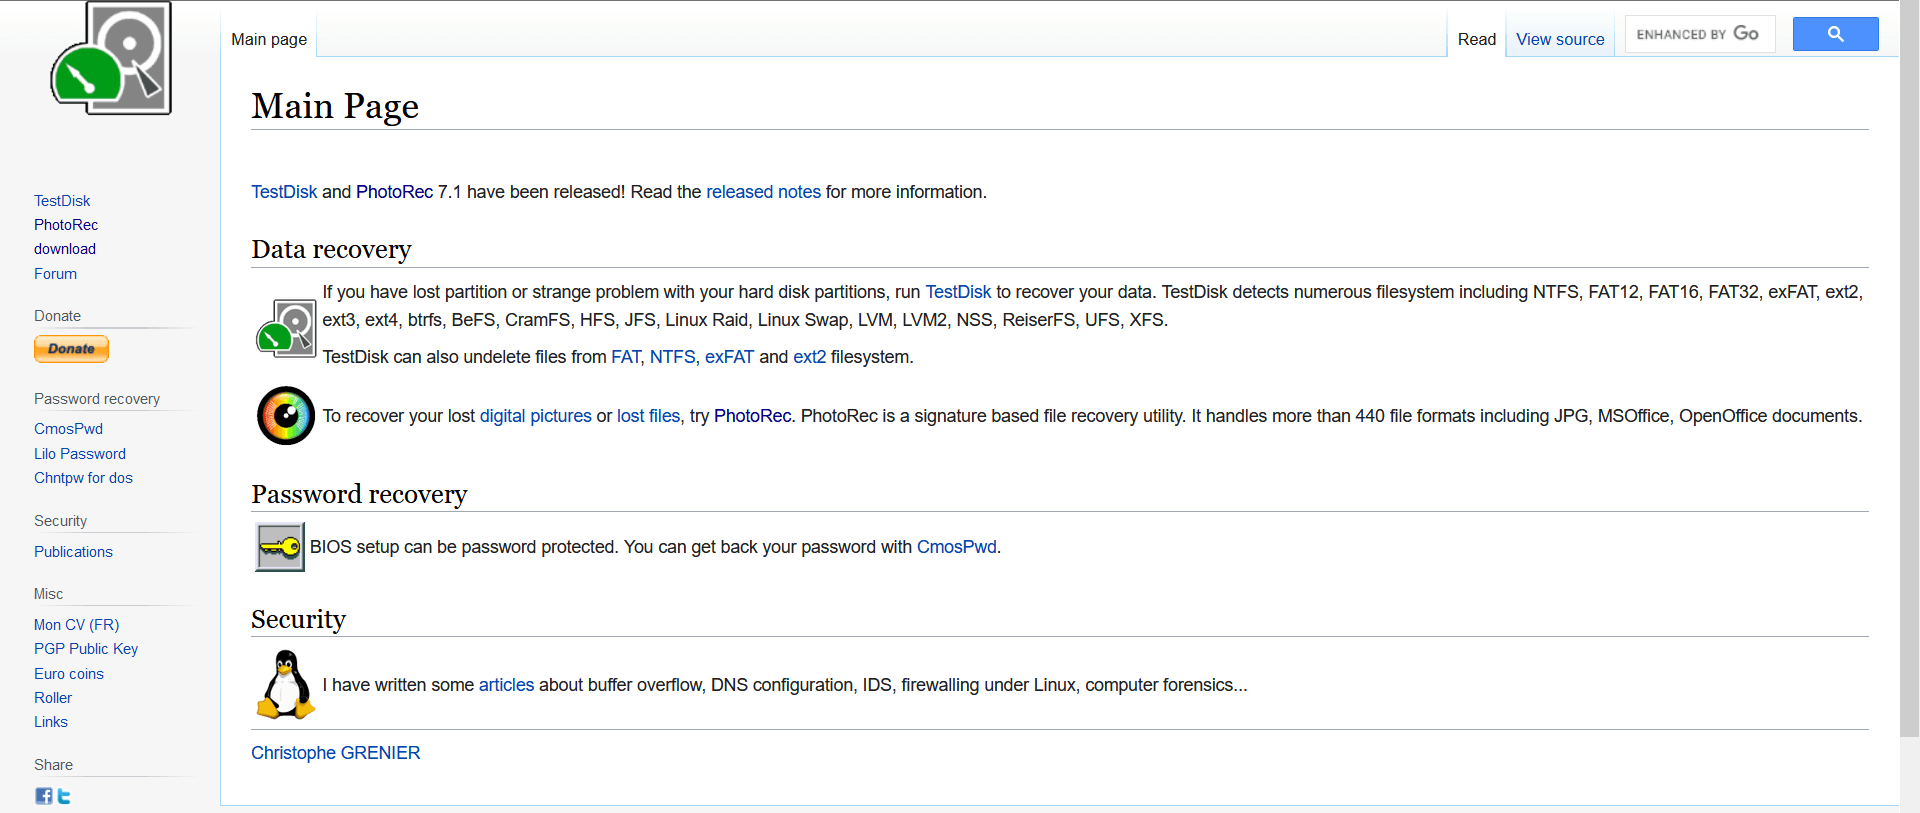
Task: Click the Donate PayPal button
Action: tap(71, 348)
